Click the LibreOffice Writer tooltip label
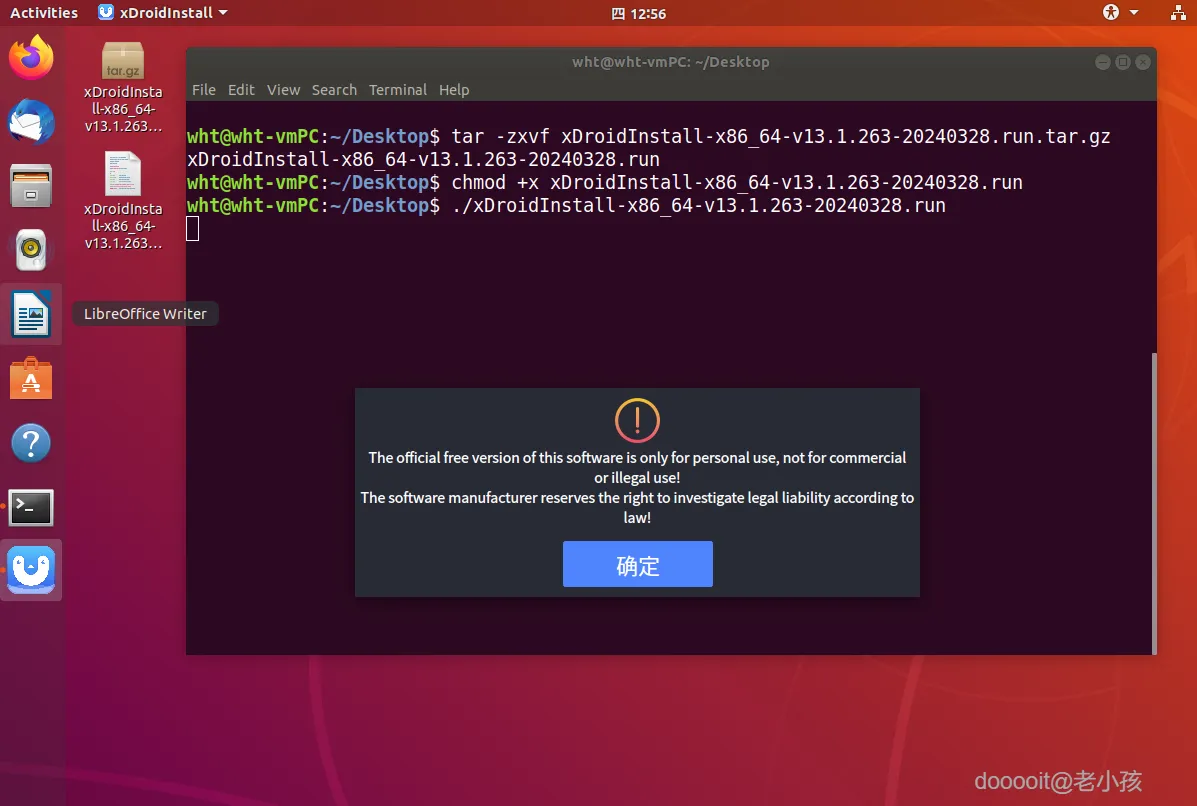This screenshot has height=806, width=1197. coord(145,314)
